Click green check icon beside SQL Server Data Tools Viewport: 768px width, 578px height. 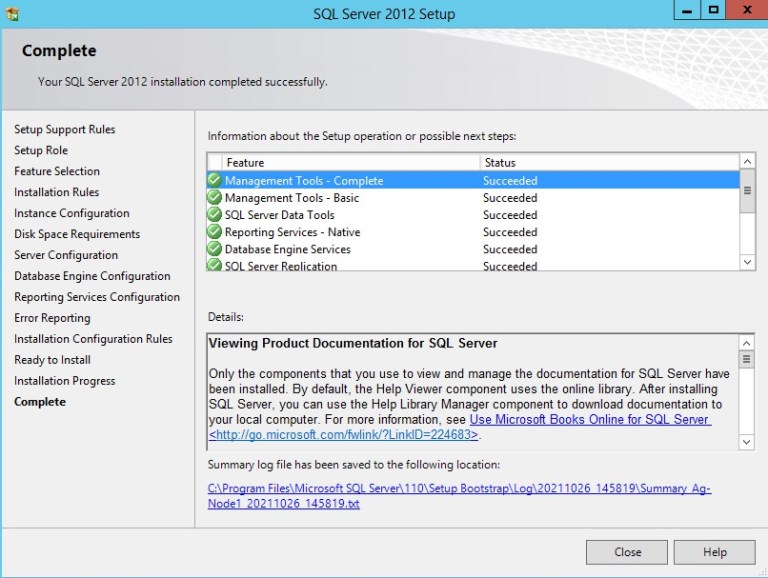pos(214,215)
